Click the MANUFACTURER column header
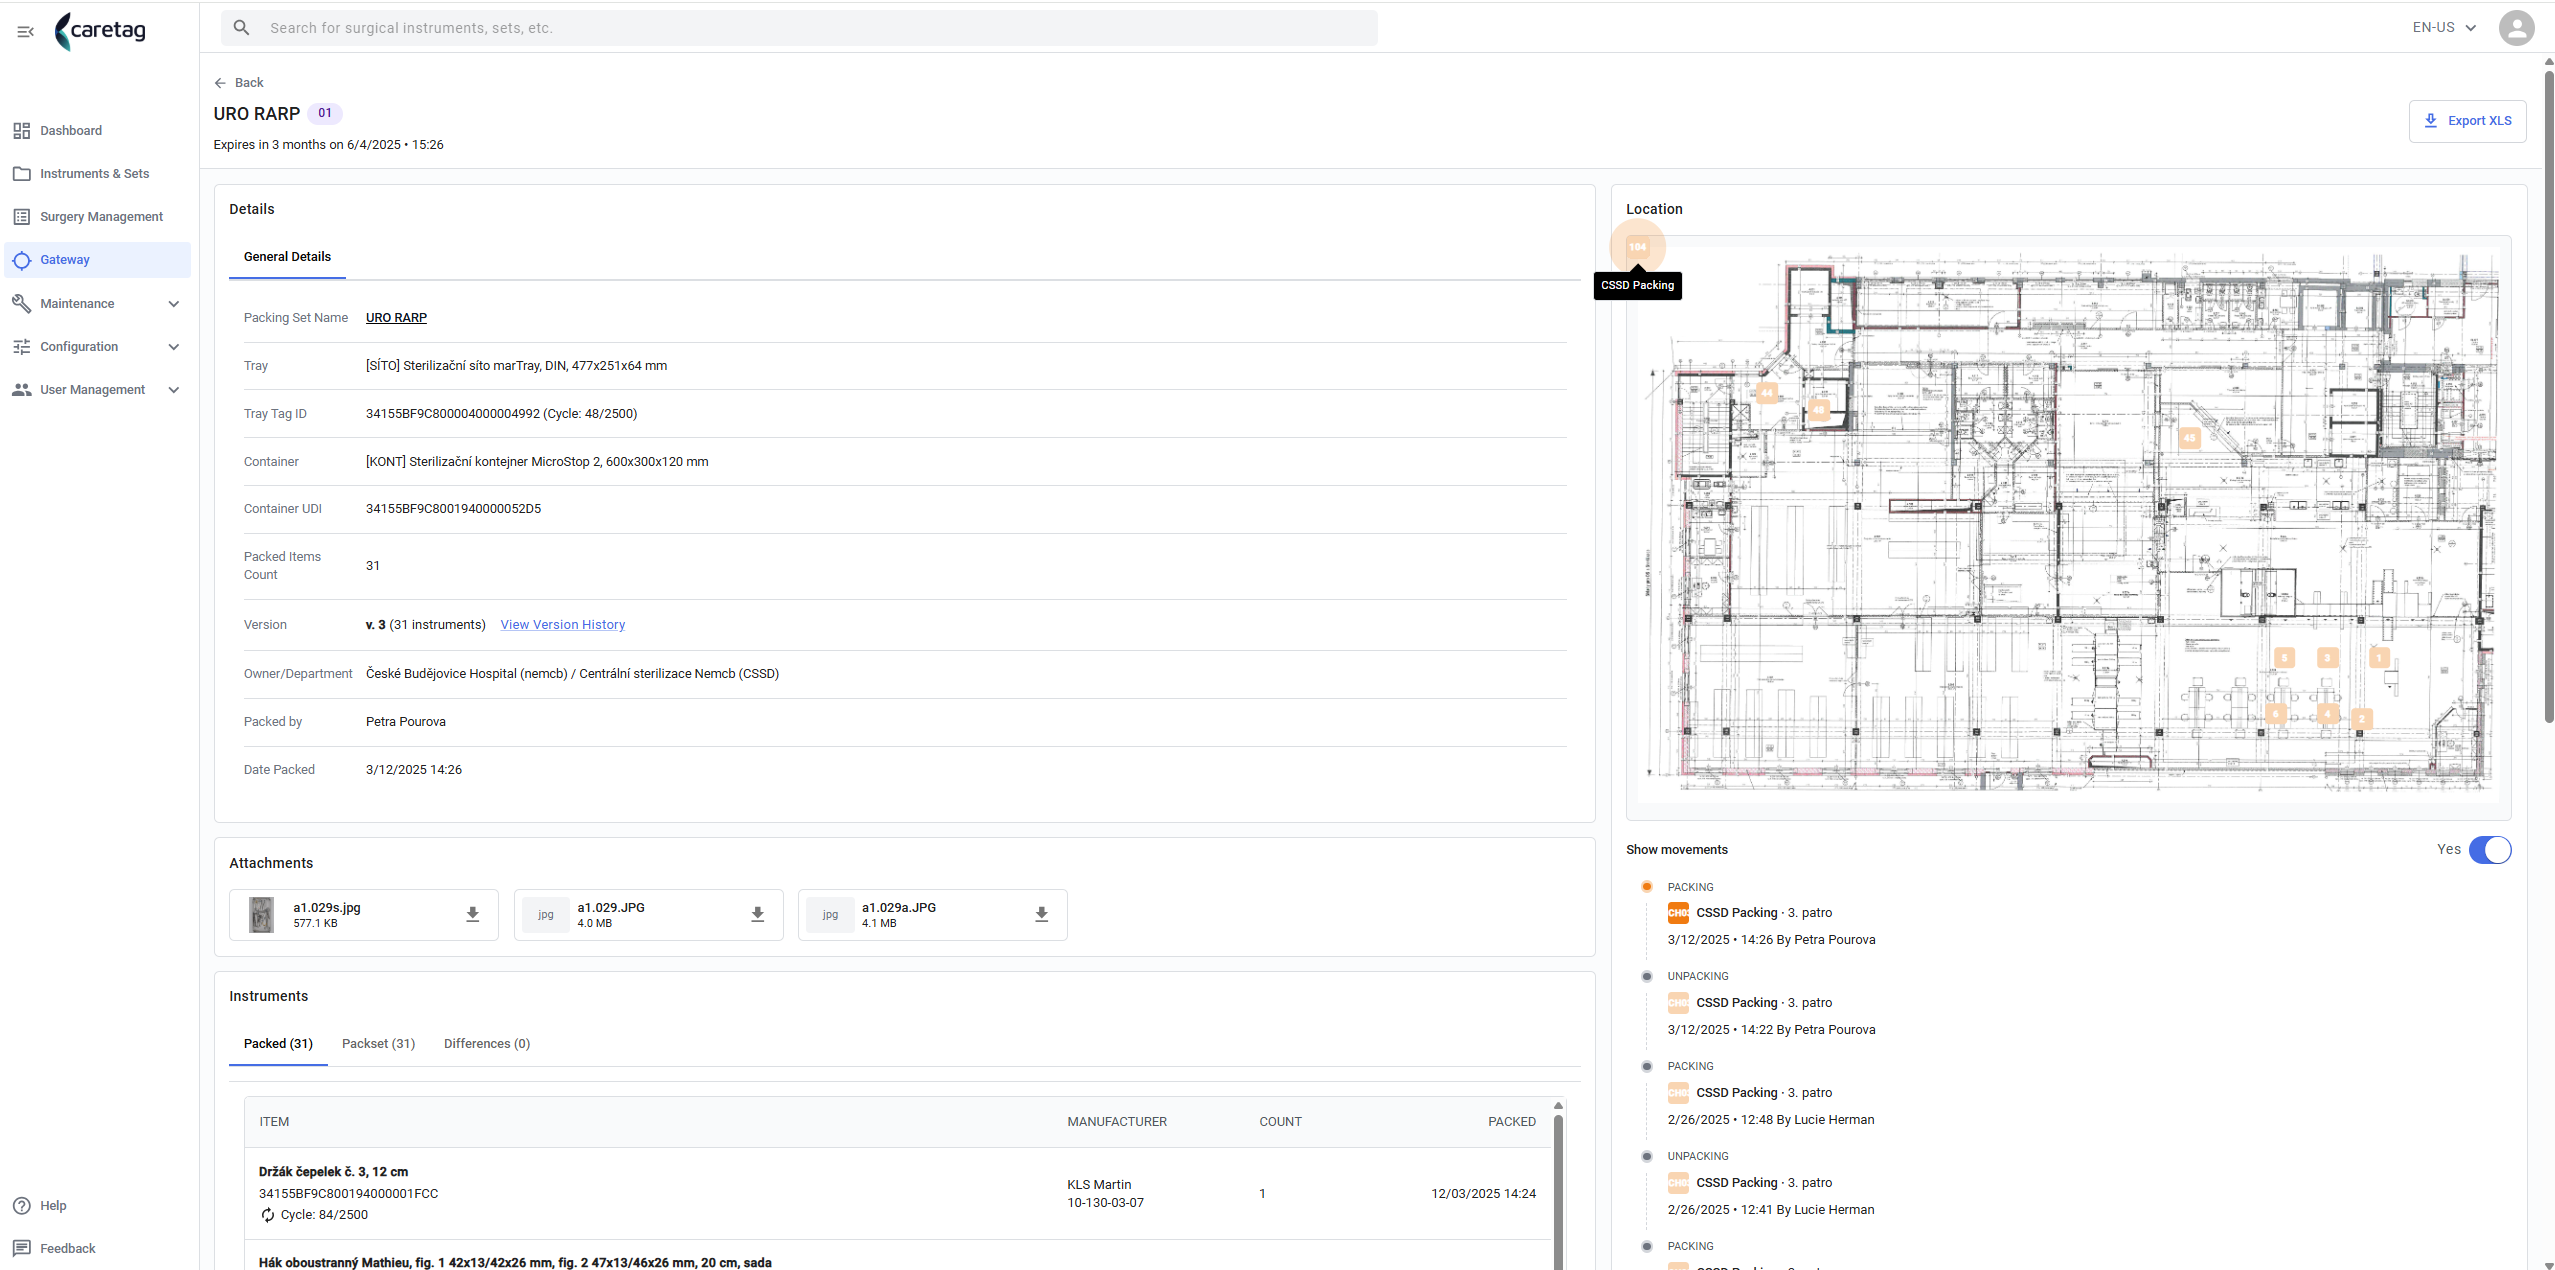Viewport: 2555px width, 1270px height. (1117, 1122)
